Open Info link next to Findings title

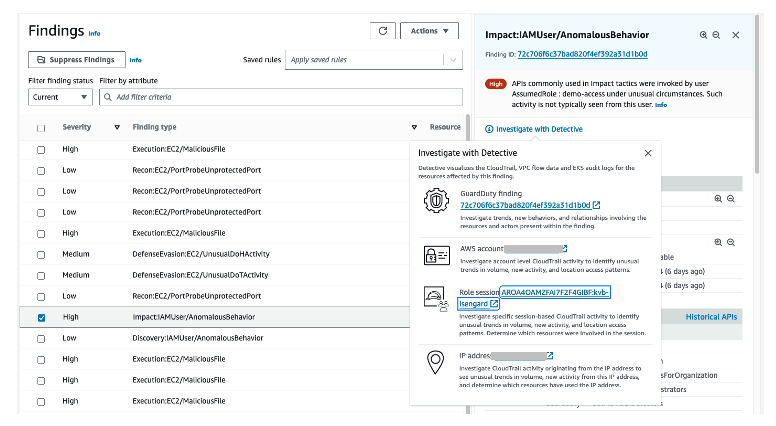coord(94,34)
